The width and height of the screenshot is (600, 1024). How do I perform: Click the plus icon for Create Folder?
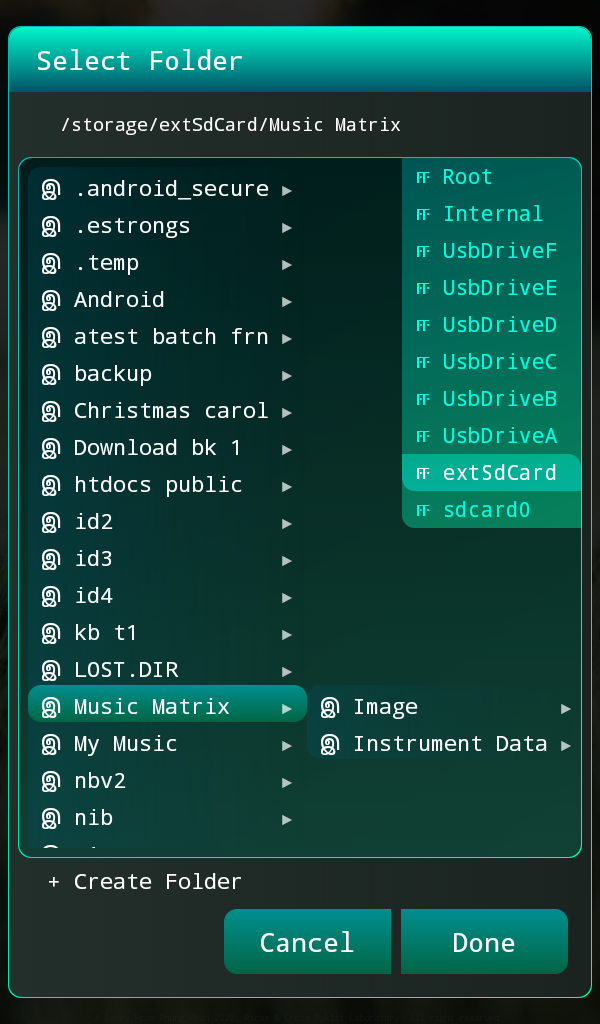coord(54,882)
